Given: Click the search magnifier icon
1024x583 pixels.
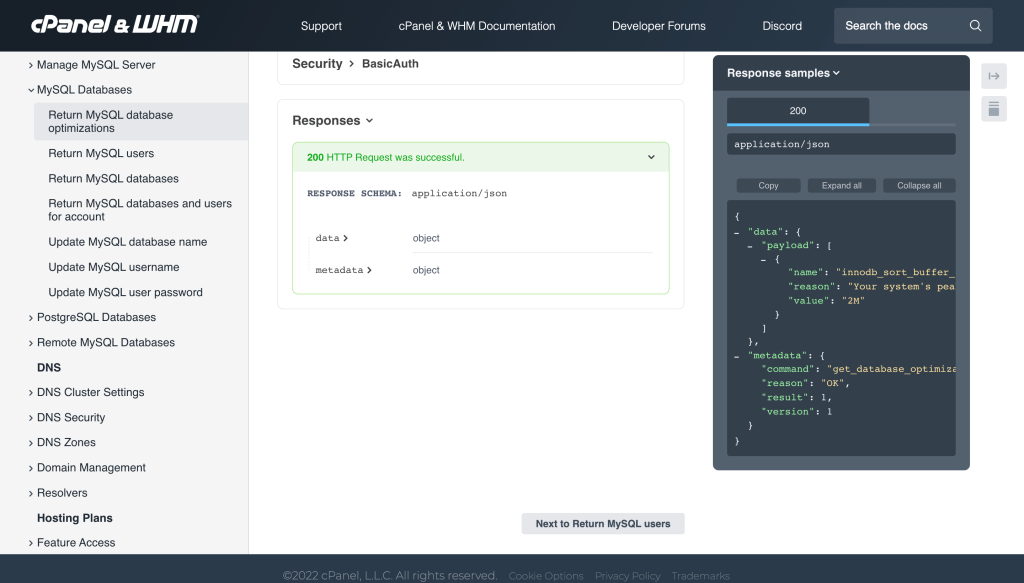Looking at the screenshot, I should [975, 26].
